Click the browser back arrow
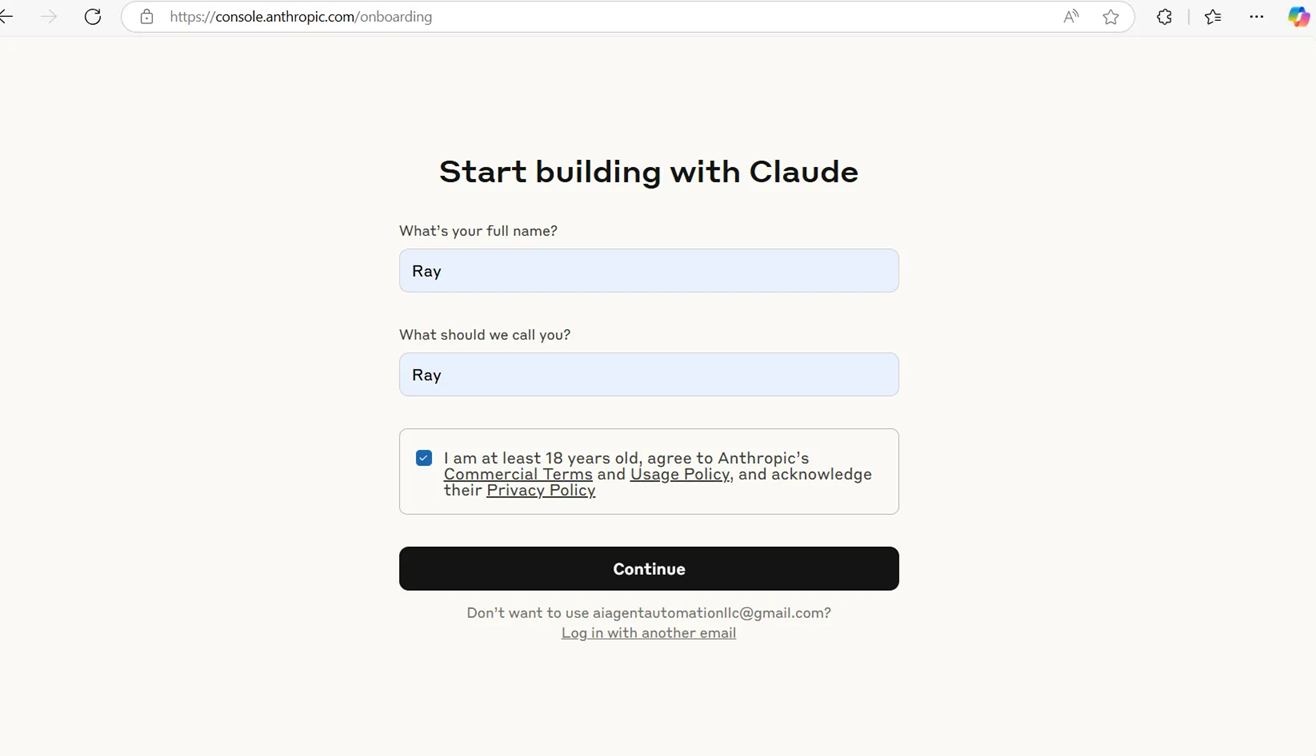The image size is (1316, 756). [6, 17]
